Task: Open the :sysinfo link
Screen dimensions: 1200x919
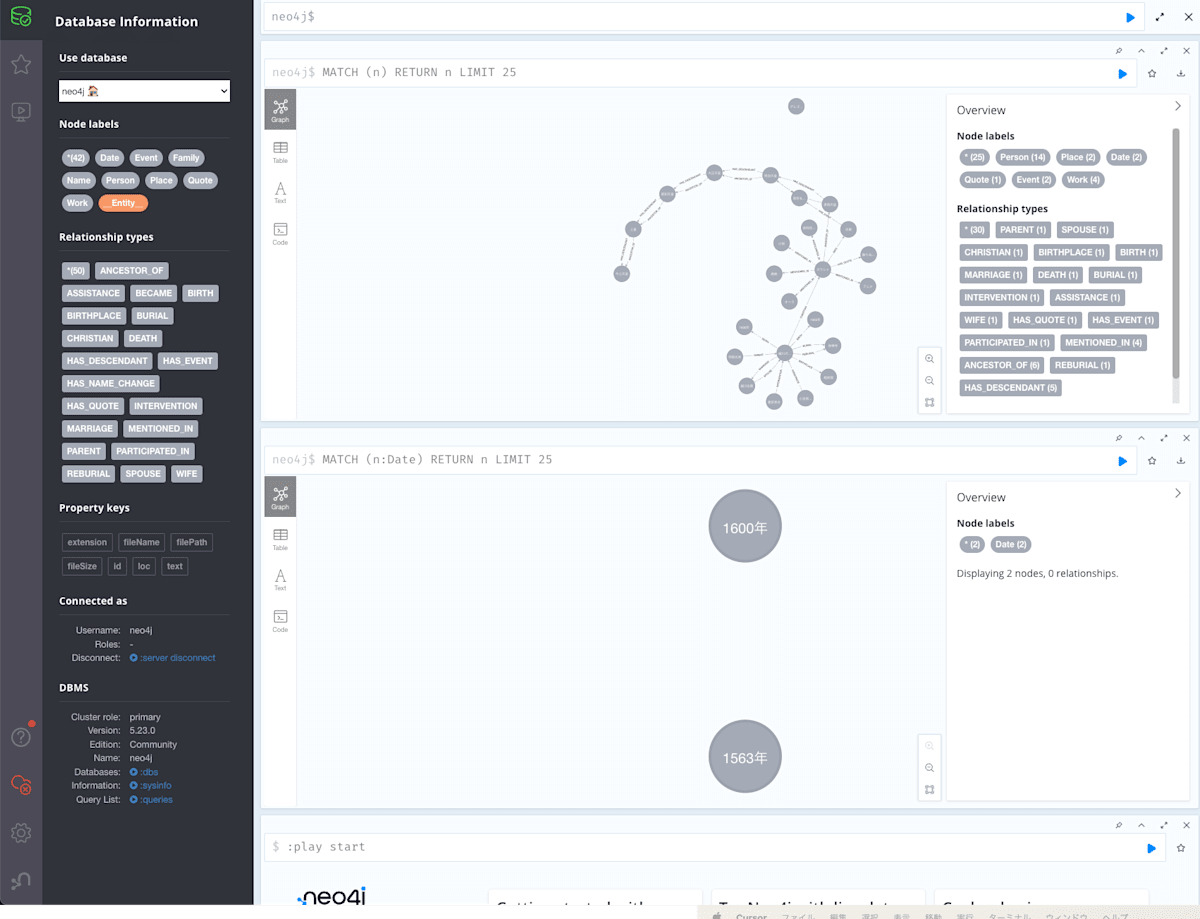Action: tap(155, 786)
